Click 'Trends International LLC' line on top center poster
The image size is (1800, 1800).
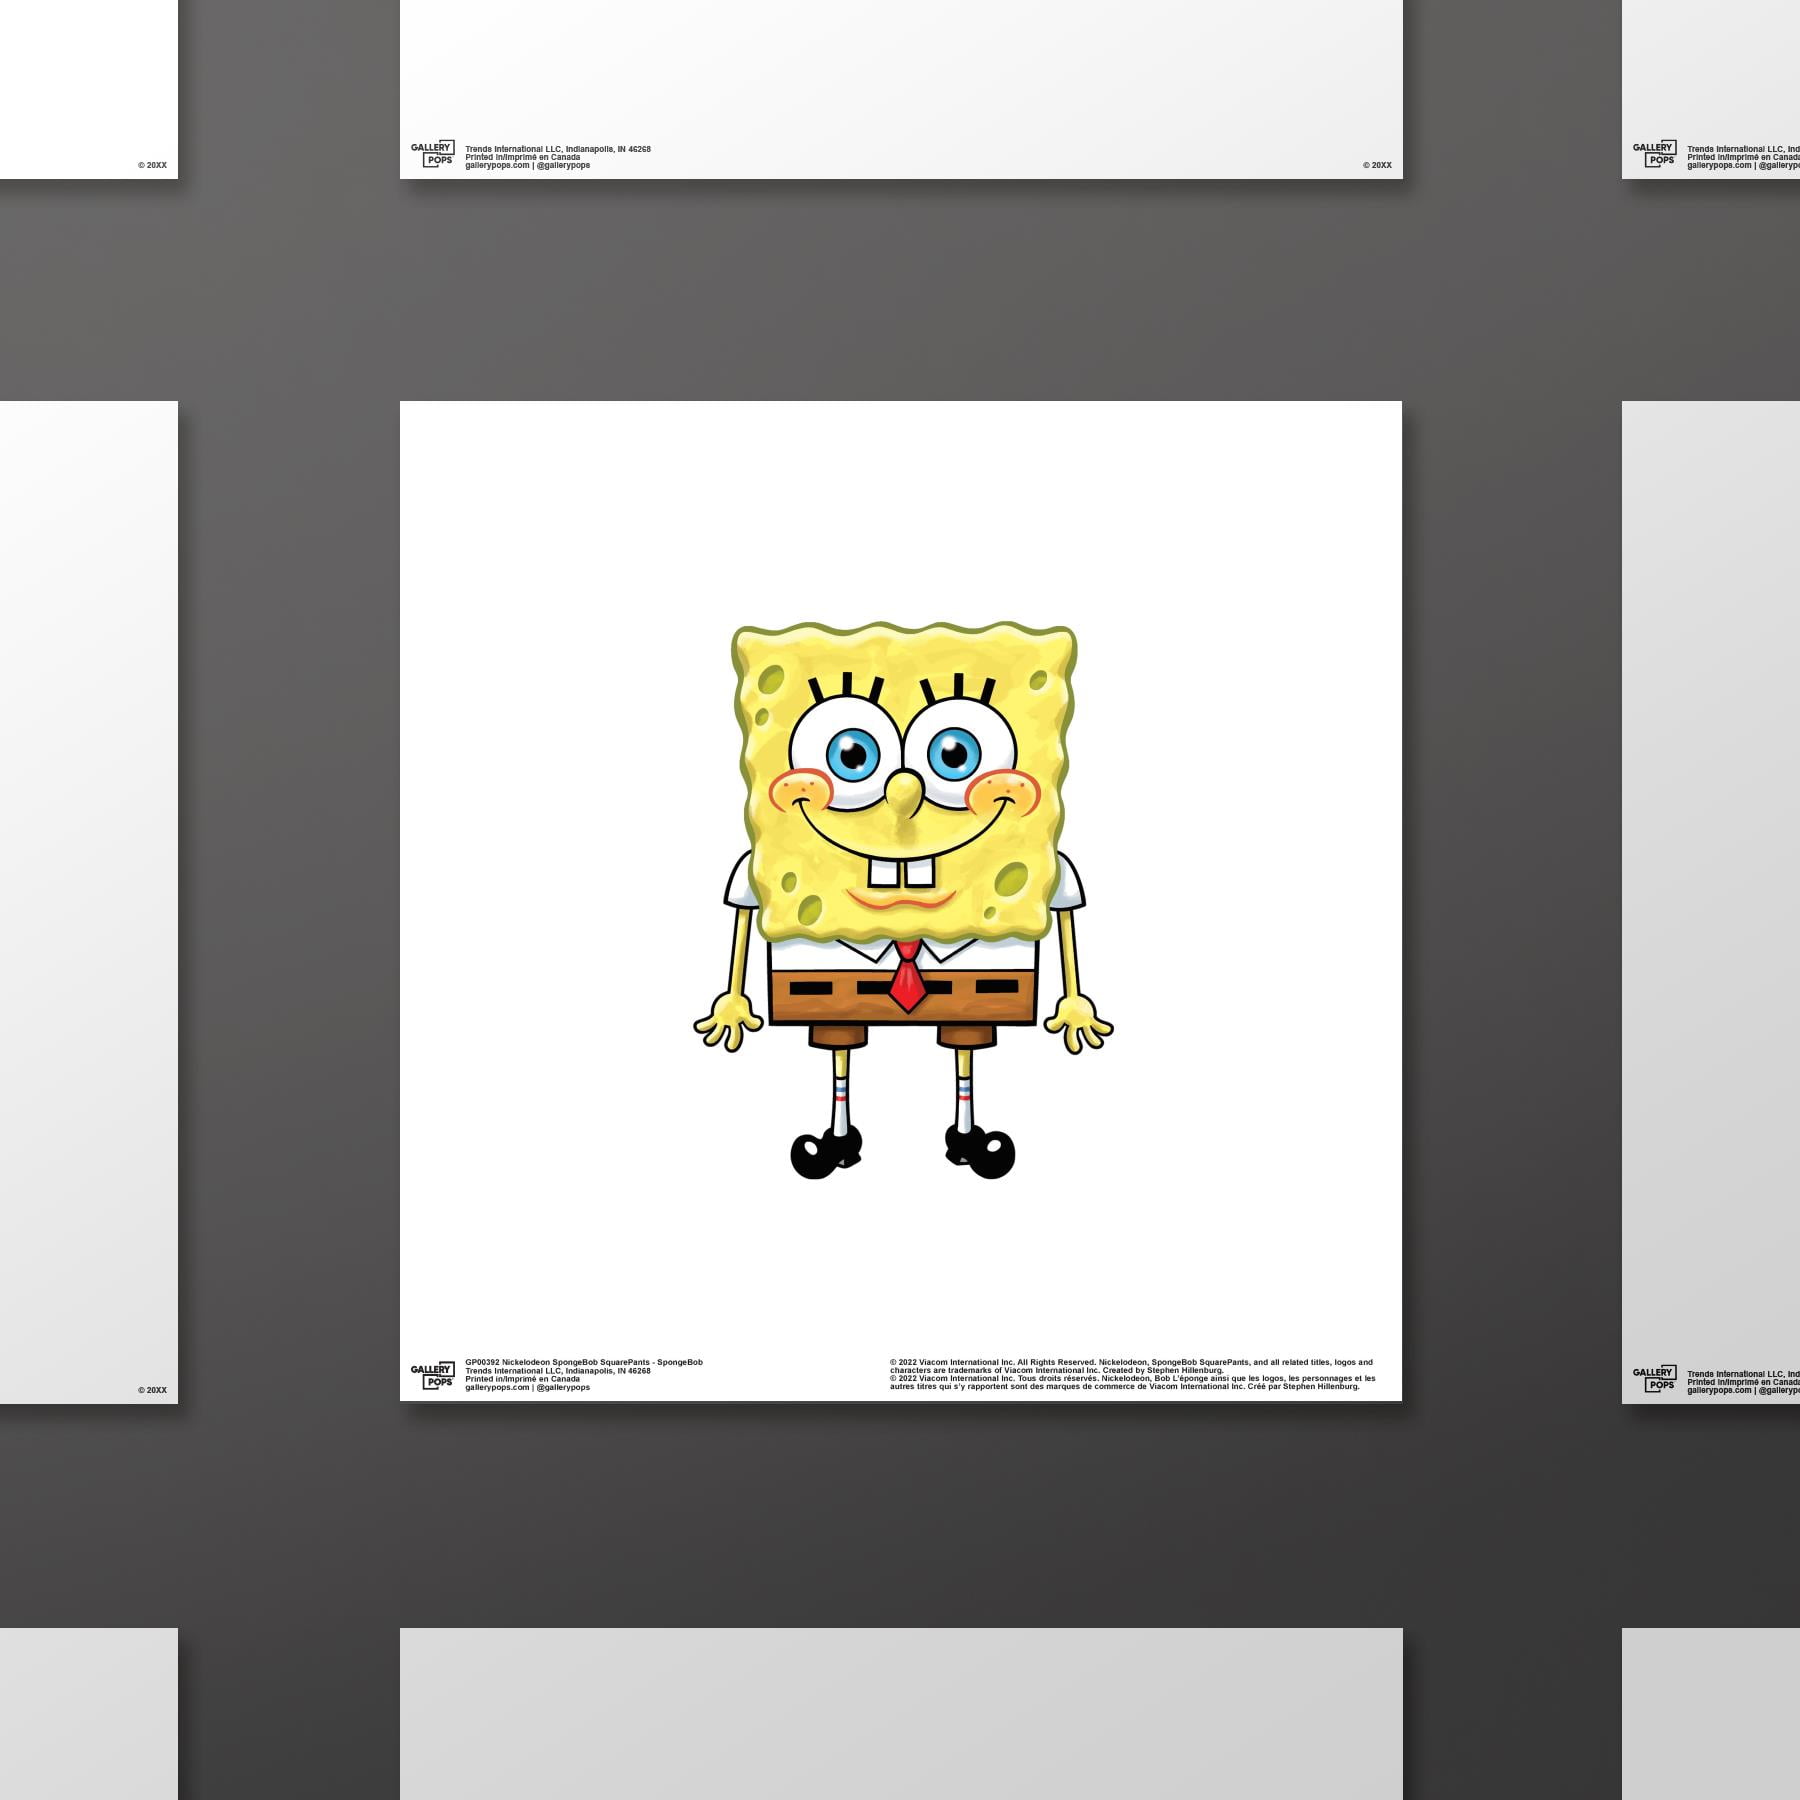[558, 149]
